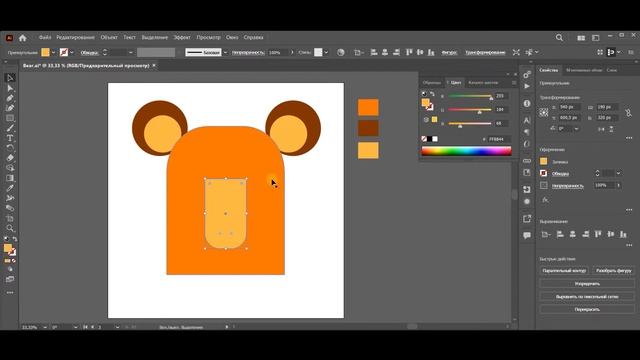Open the Comments speech-bubble panel icon

pyautogui.click(x=527, y=235)
